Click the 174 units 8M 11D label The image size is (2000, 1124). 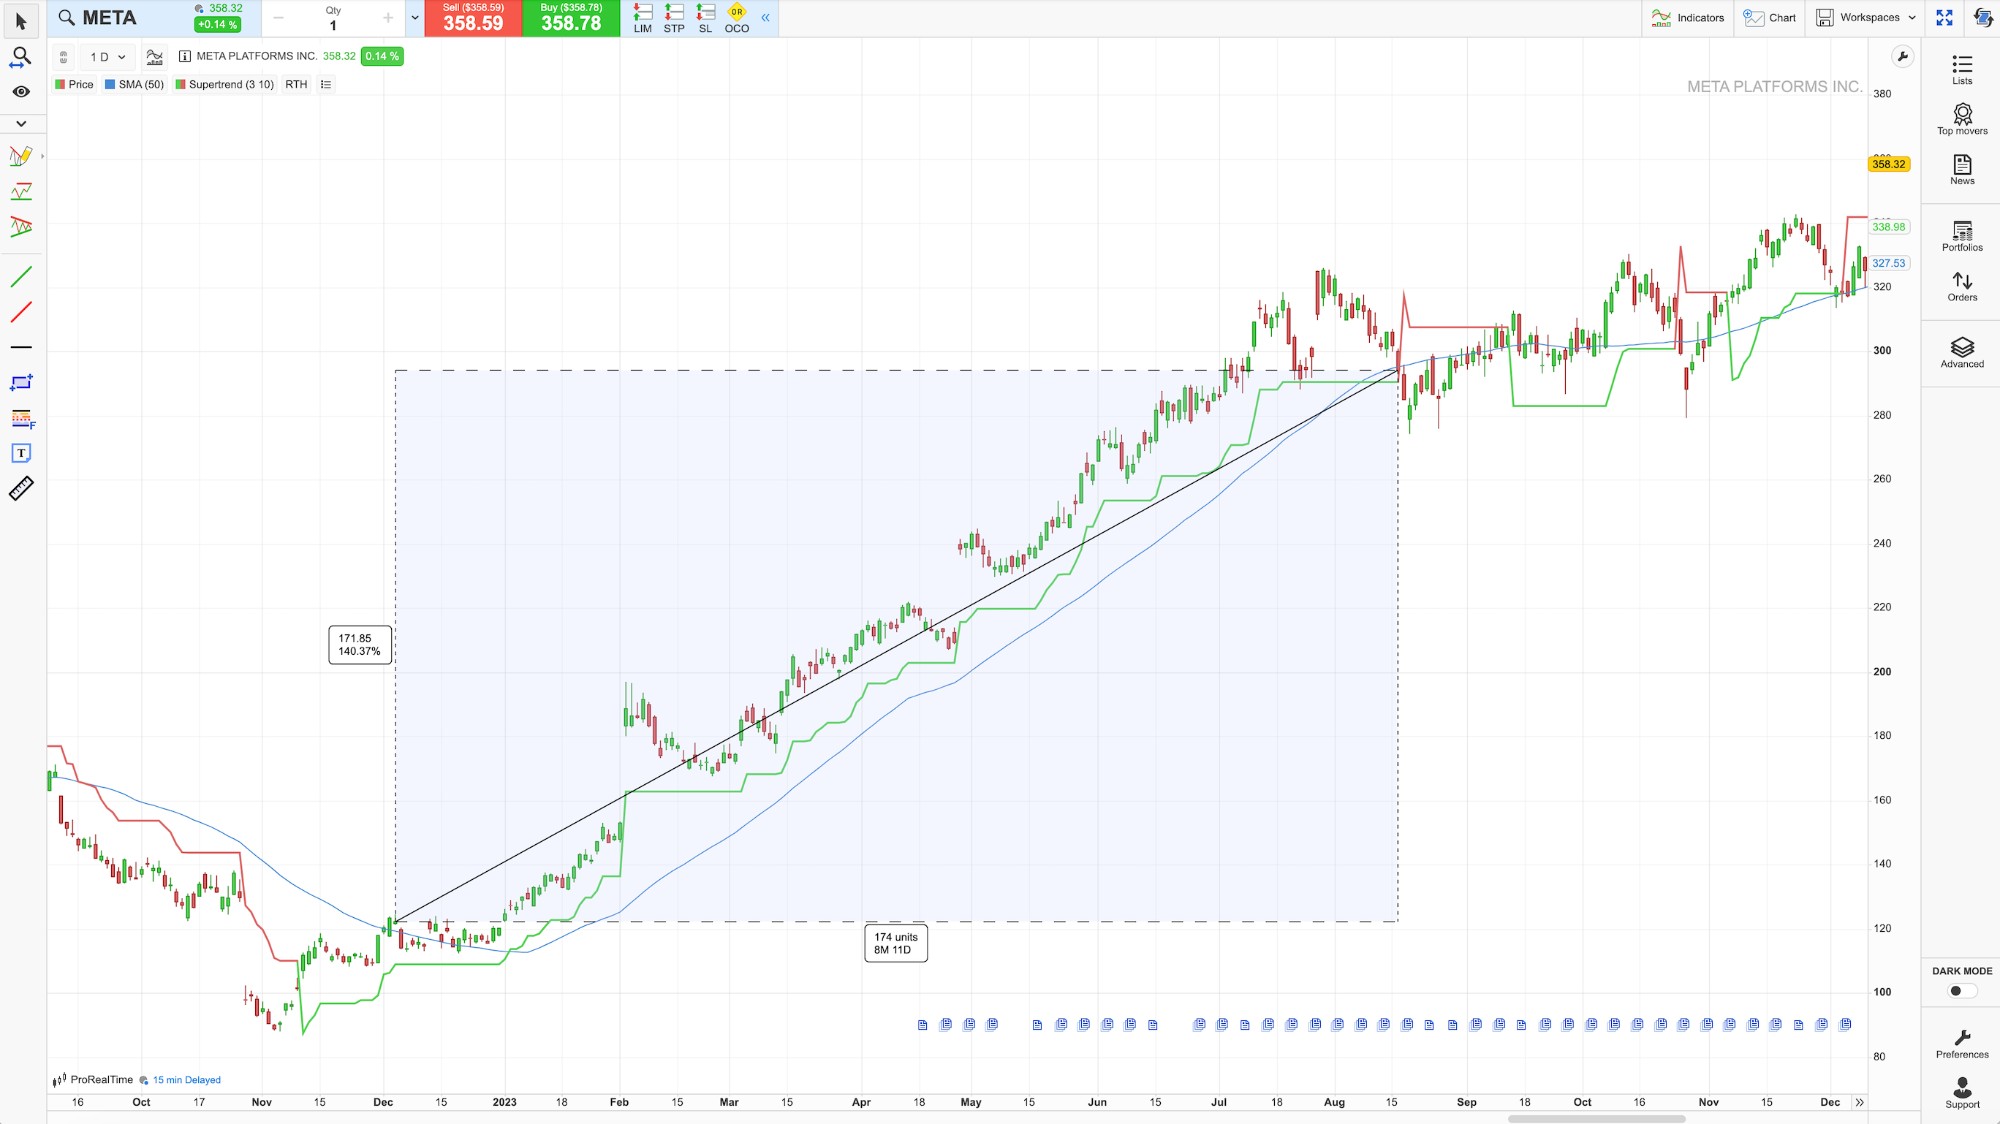[896, 943]
